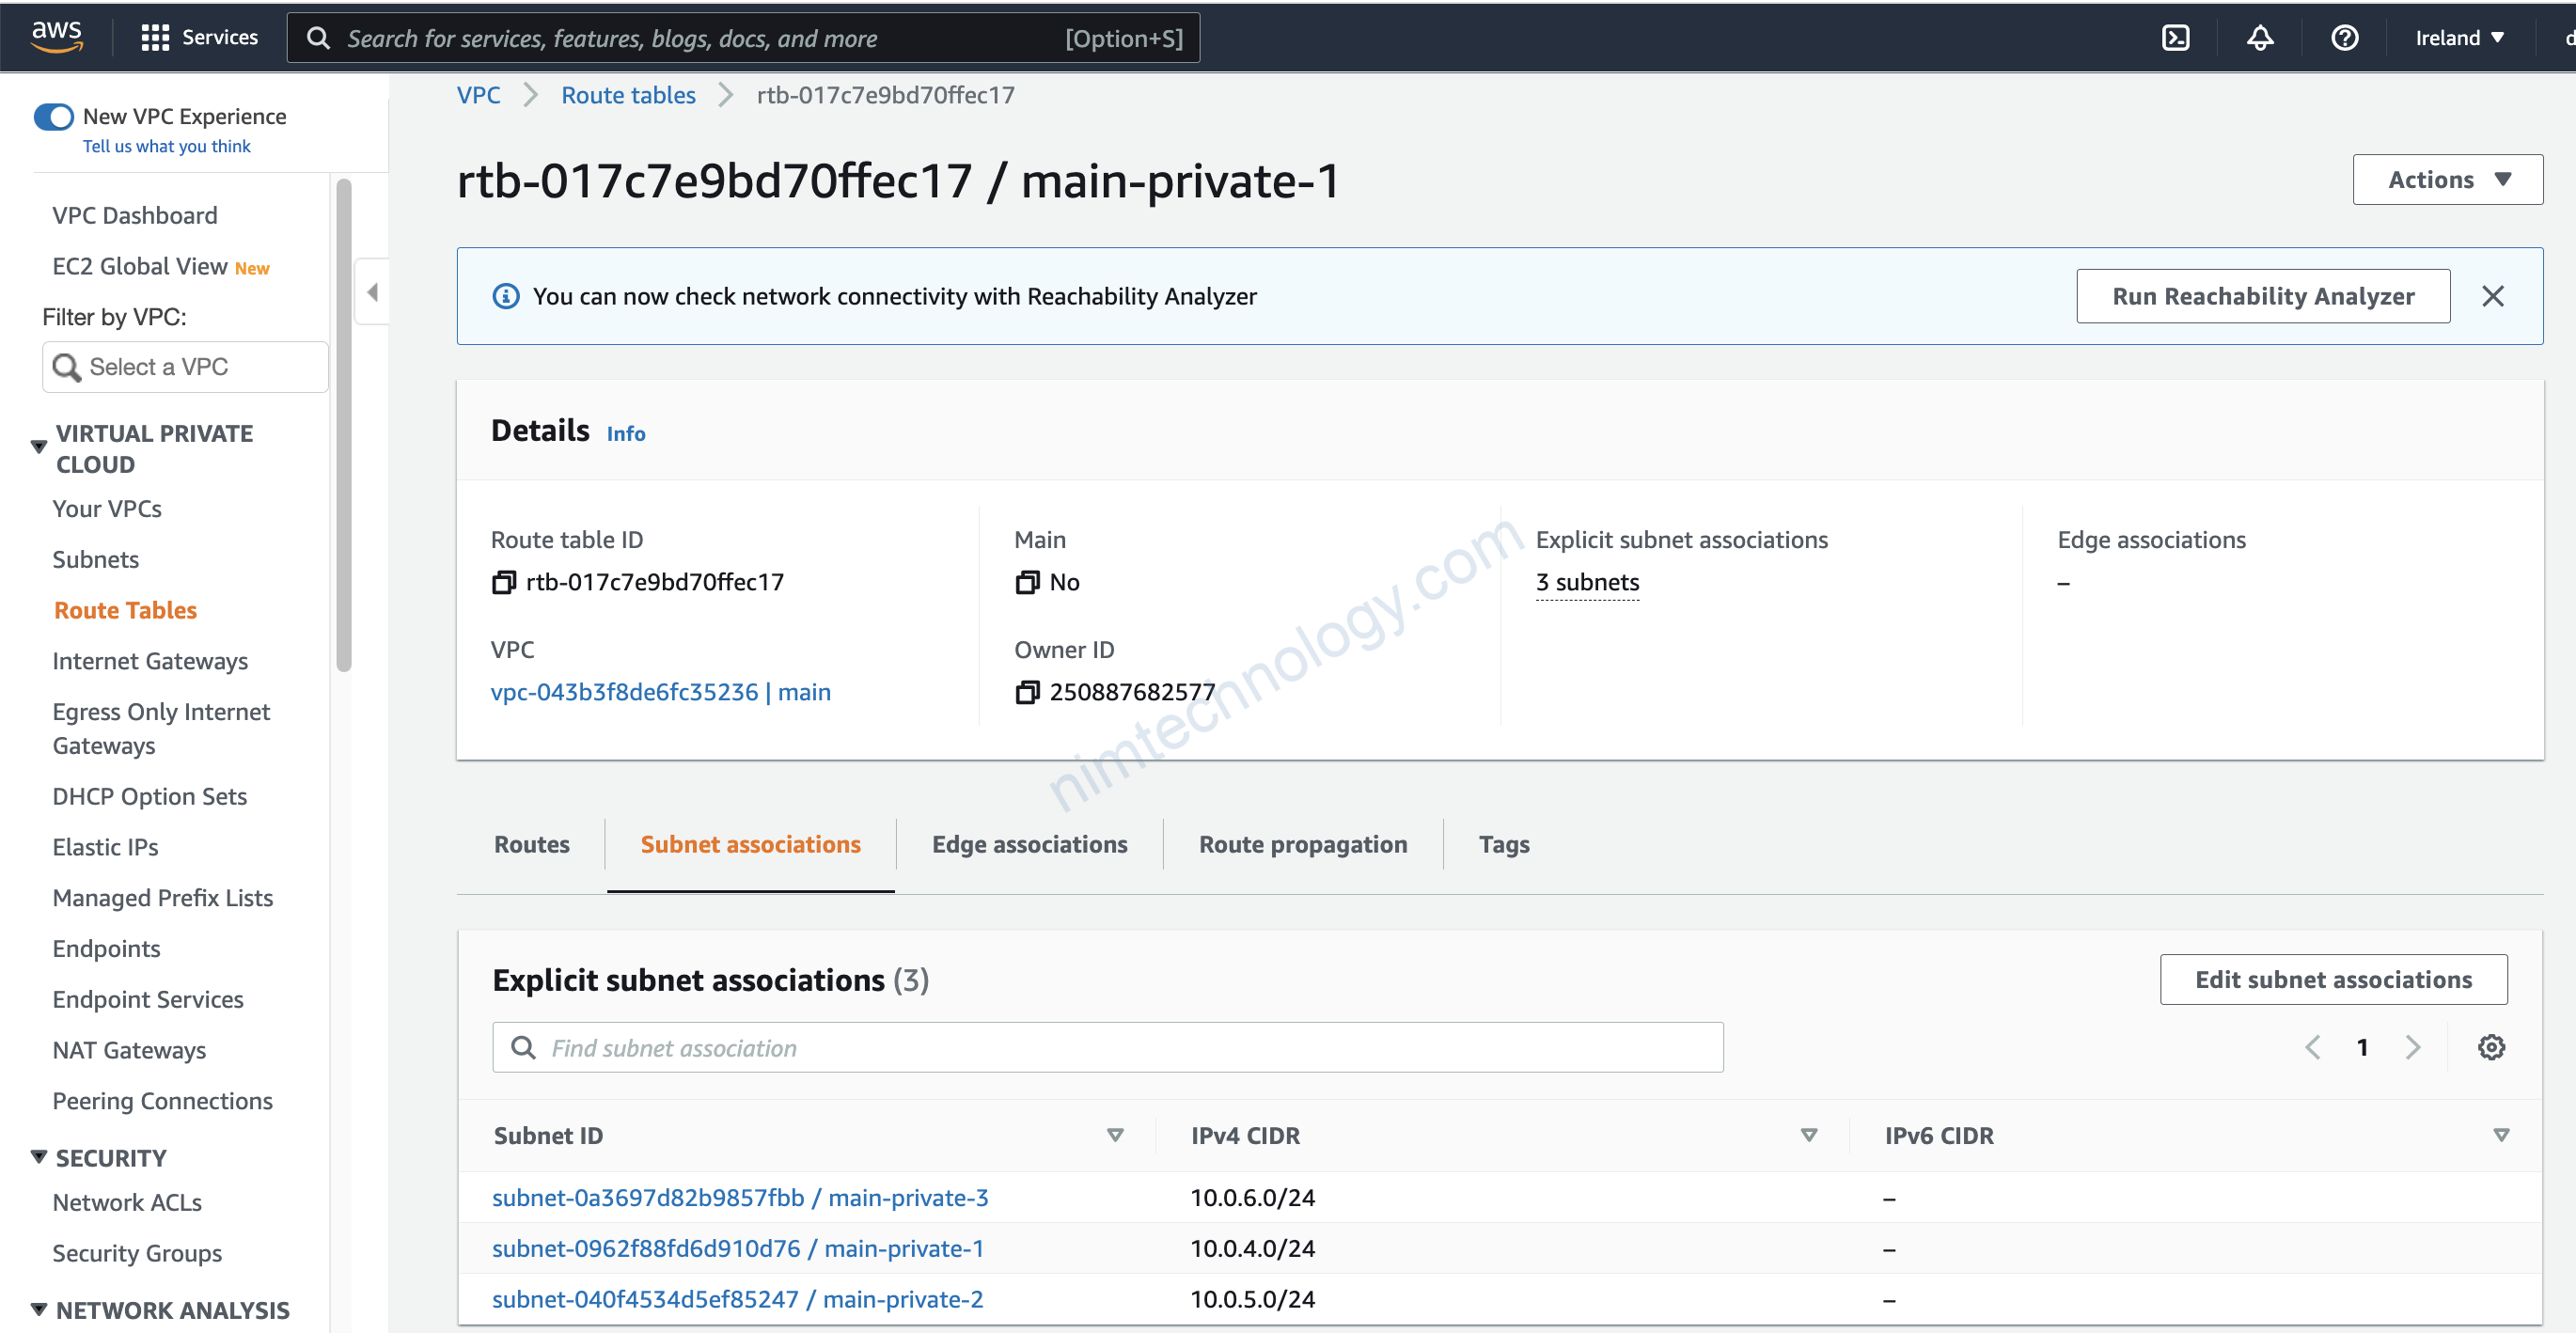Viewport: 2576px width, 1333px height.
Task: Collapse the Virtual Private Cloud section
Action: [x=39, y=447]
